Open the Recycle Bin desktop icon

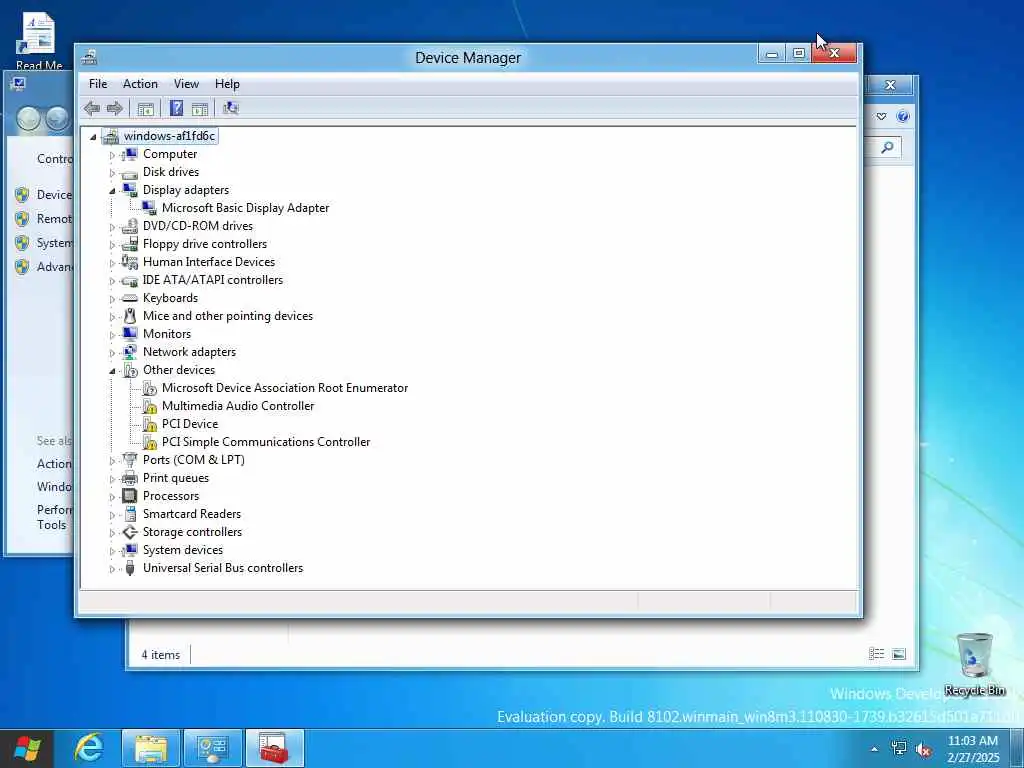(974, 665)
